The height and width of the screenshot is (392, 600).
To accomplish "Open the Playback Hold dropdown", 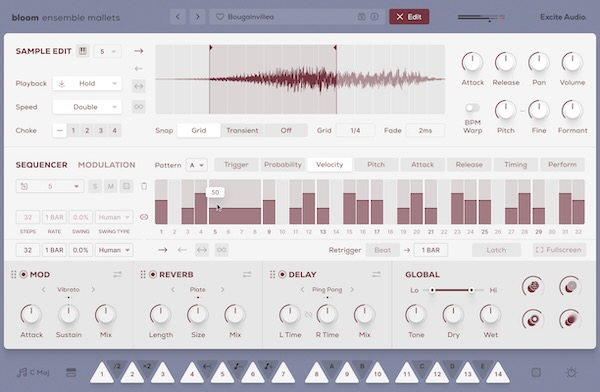I will click(87, 83).
